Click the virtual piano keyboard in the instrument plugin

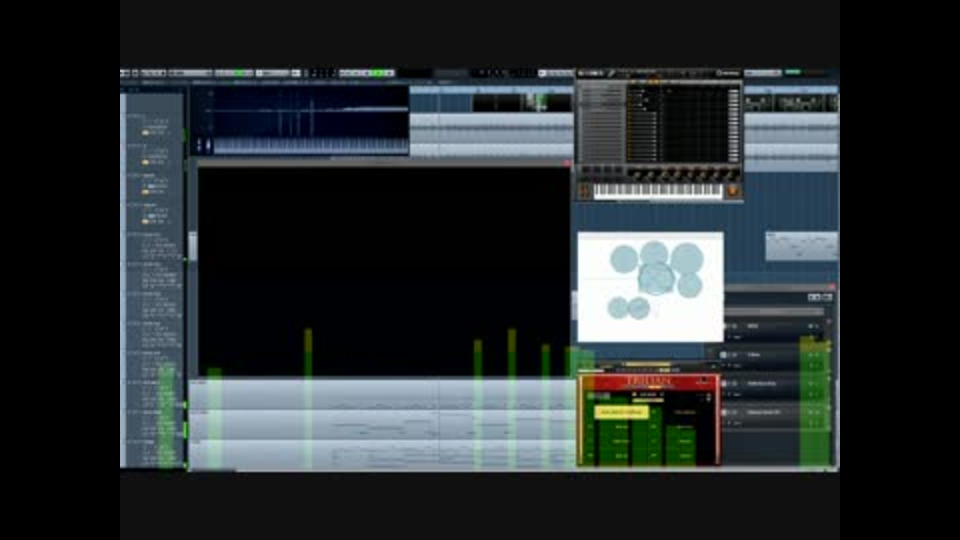click(658, 191)
